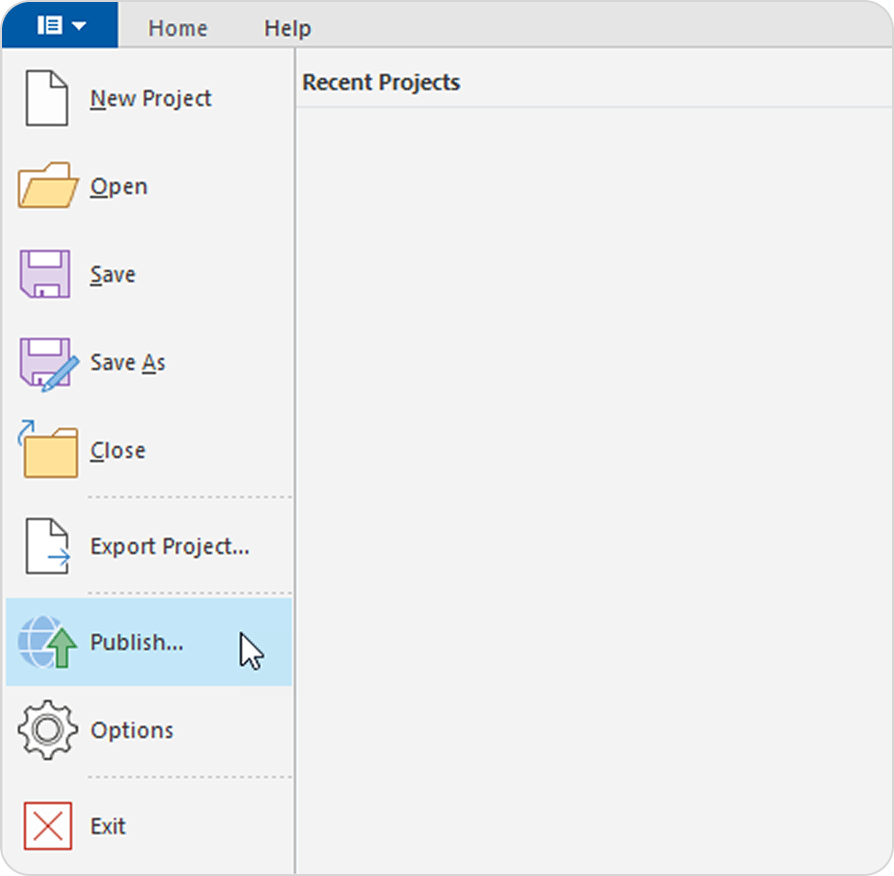This screenshot has height=876, width=894.
Task: Open the Options text entry
Action: point(132,730)
